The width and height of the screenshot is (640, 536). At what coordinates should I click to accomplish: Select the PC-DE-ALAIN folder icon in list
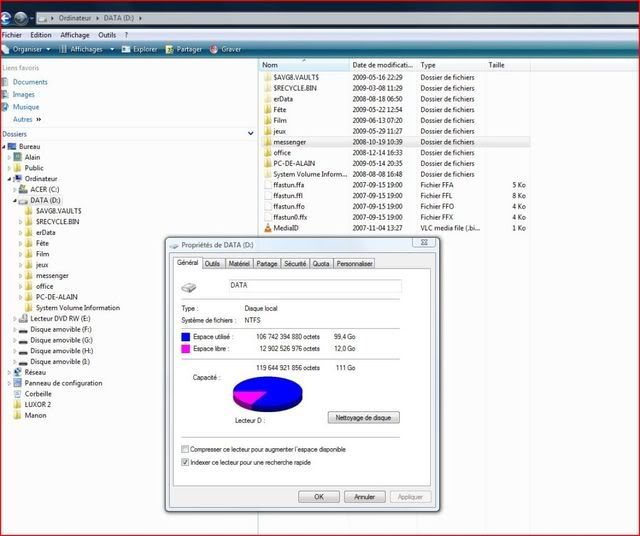click(268, 163)
